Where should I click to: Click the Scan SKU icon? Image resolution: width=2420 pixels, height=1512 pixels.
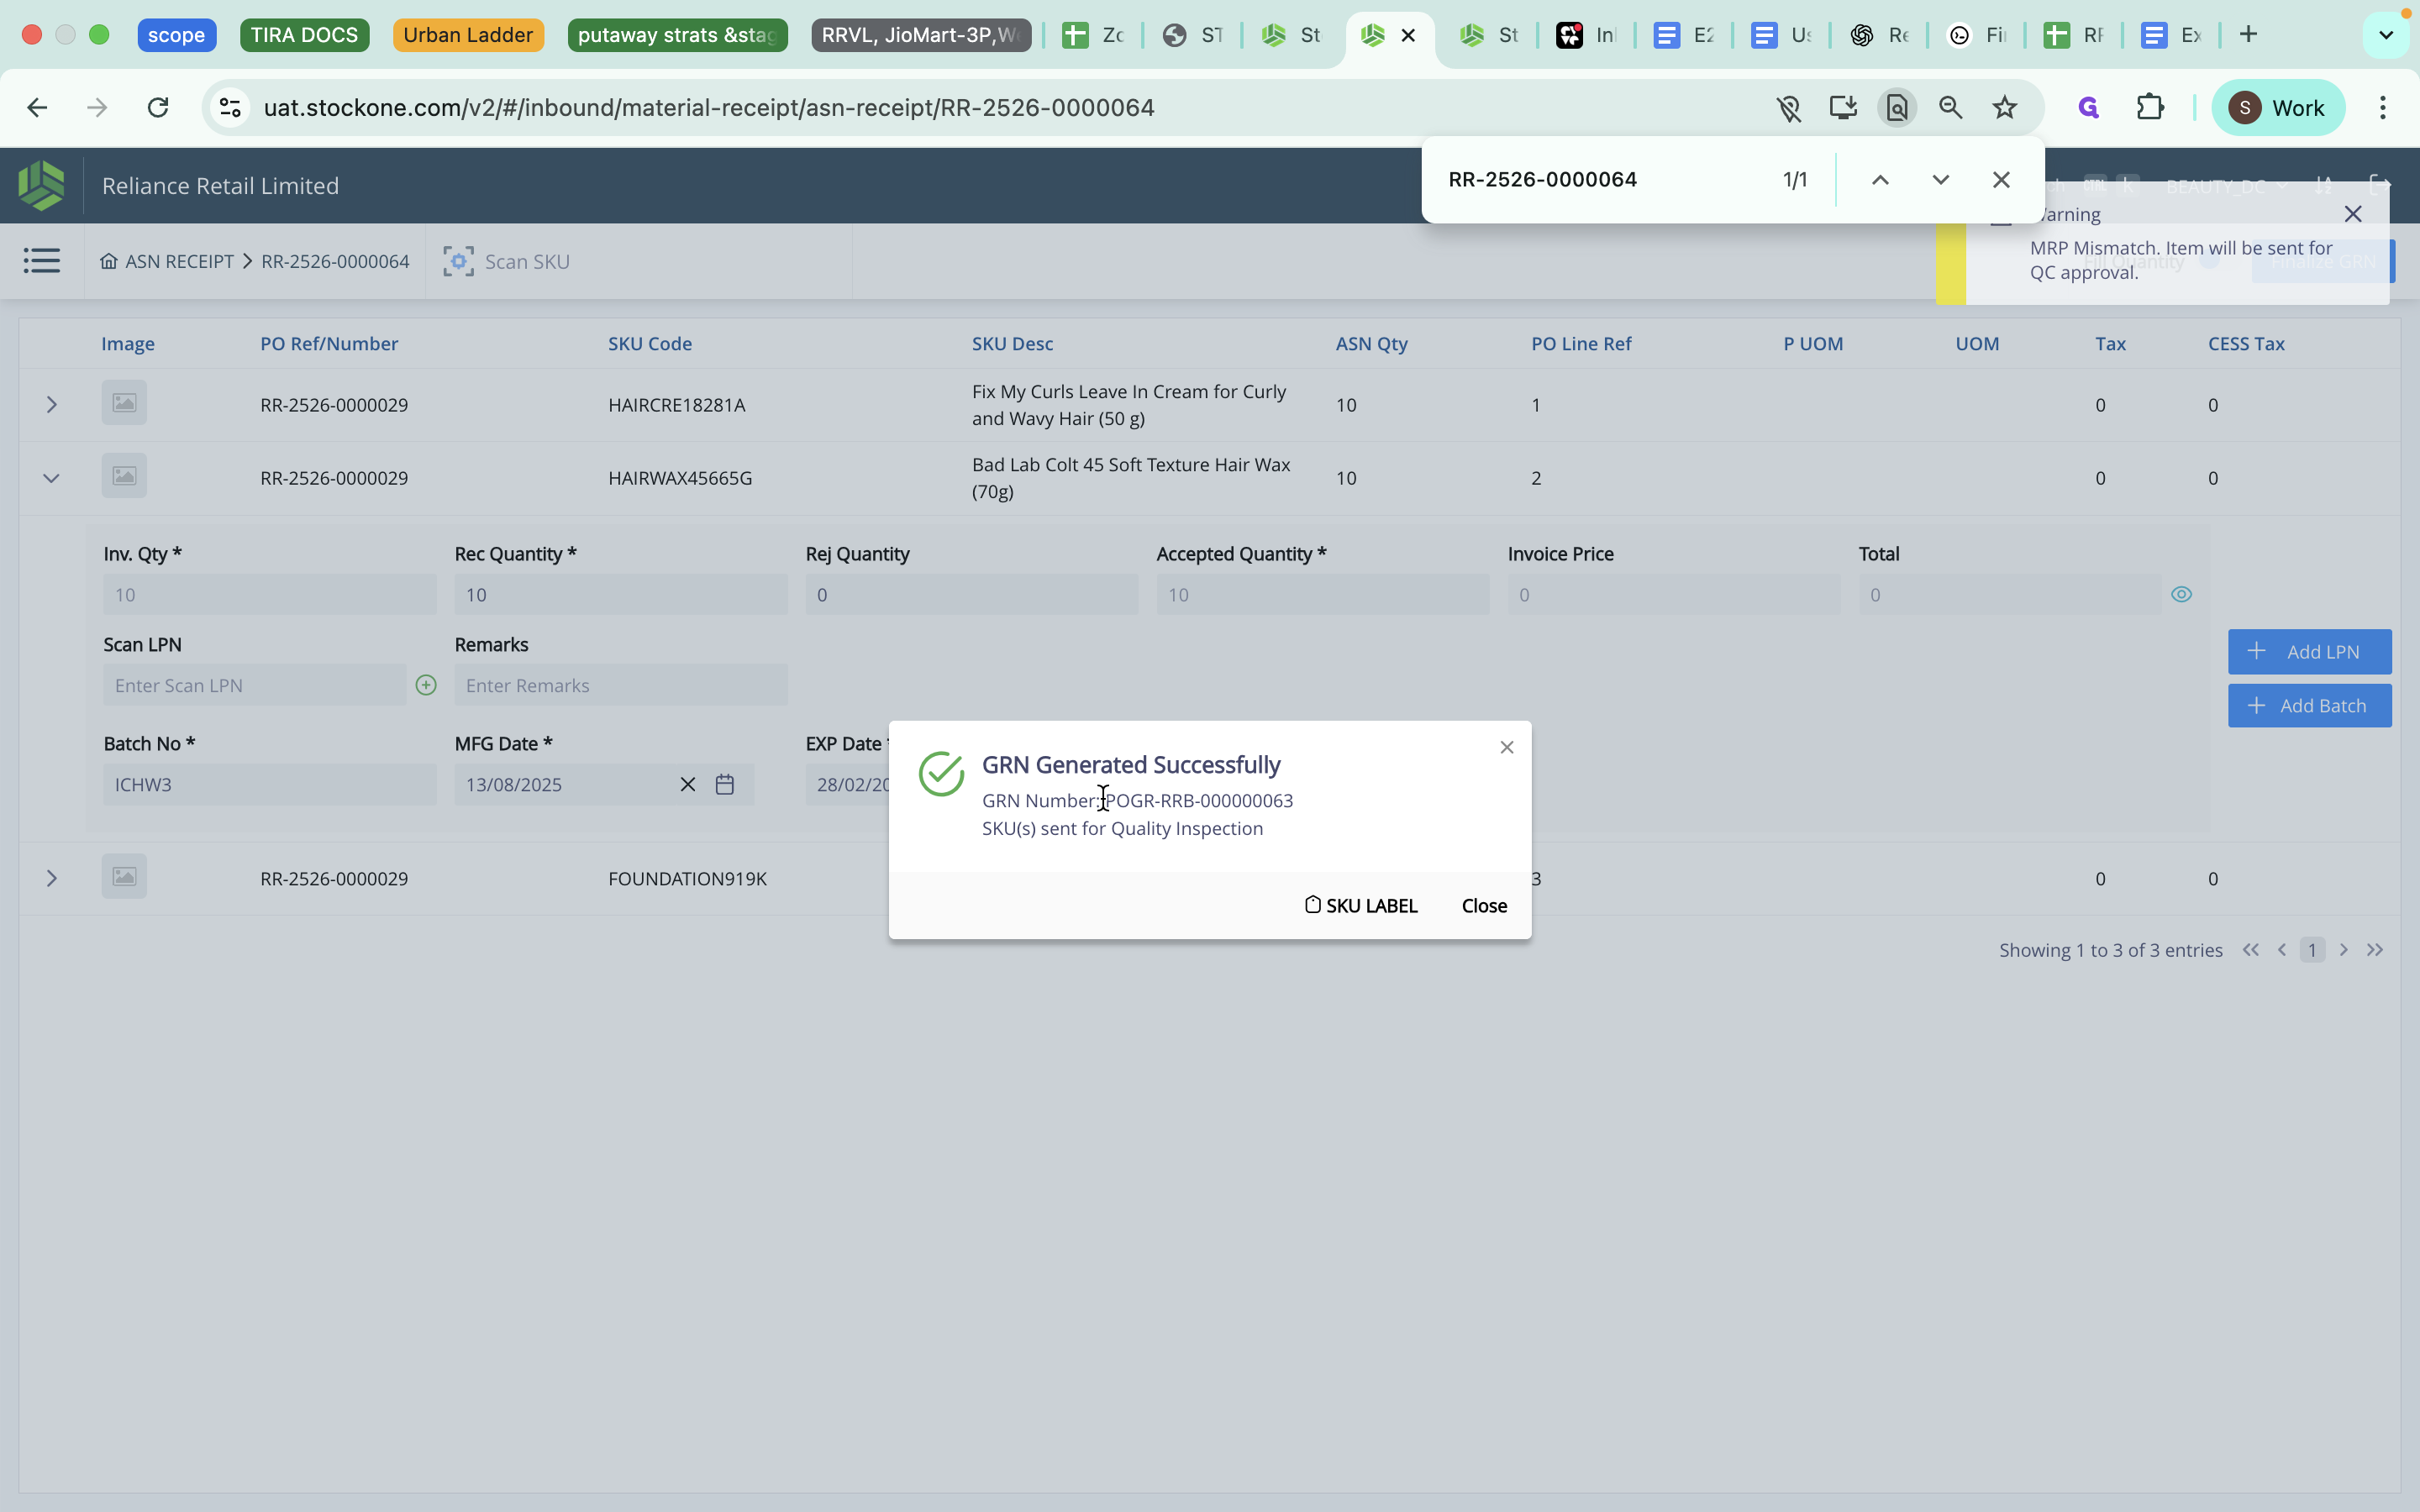click(458, 261)
